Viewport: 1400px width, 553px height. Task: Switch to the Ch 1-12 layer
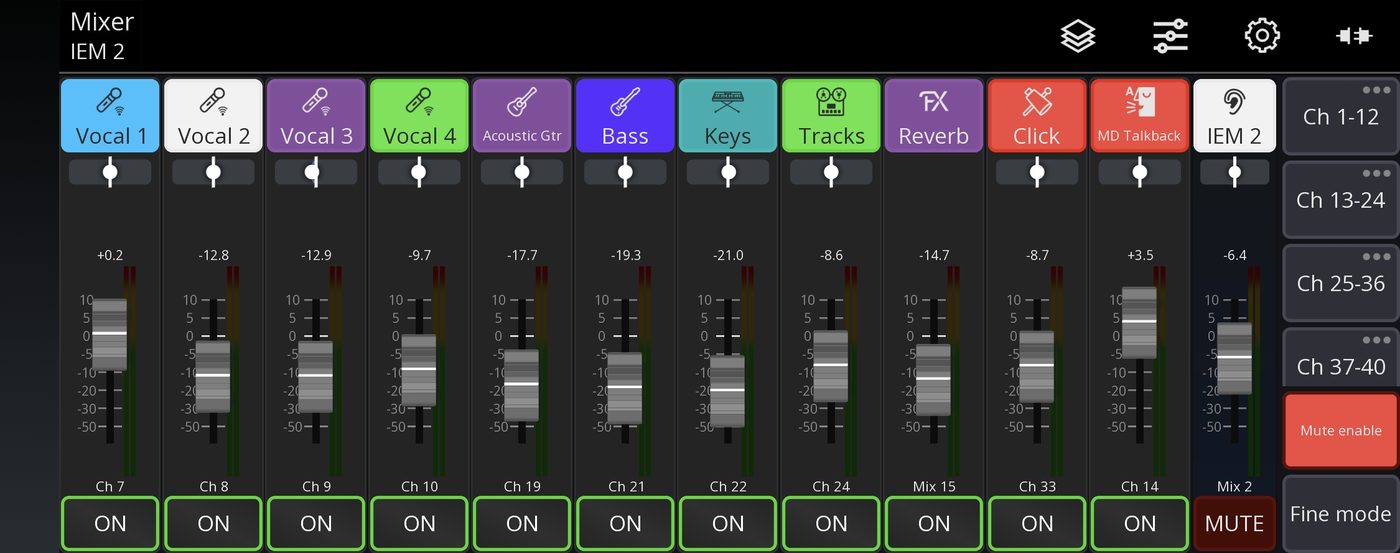pos(1341,117)
